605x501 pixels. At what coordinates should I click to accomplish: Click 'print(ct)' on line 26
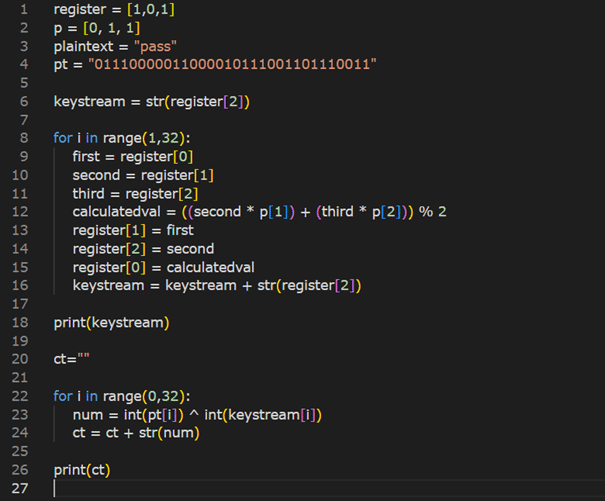click(x=82, y=470)
